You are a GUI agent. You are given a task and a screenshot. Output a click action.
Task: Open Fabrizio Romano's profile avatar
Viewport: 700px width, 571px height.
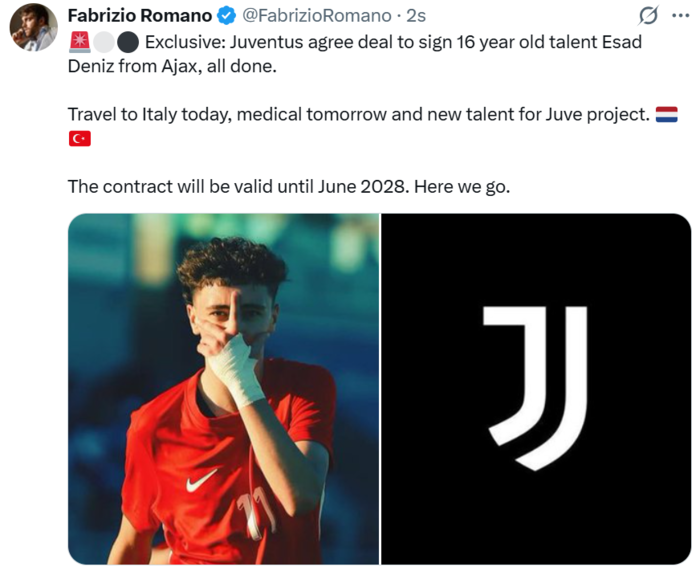pos(33,27)
